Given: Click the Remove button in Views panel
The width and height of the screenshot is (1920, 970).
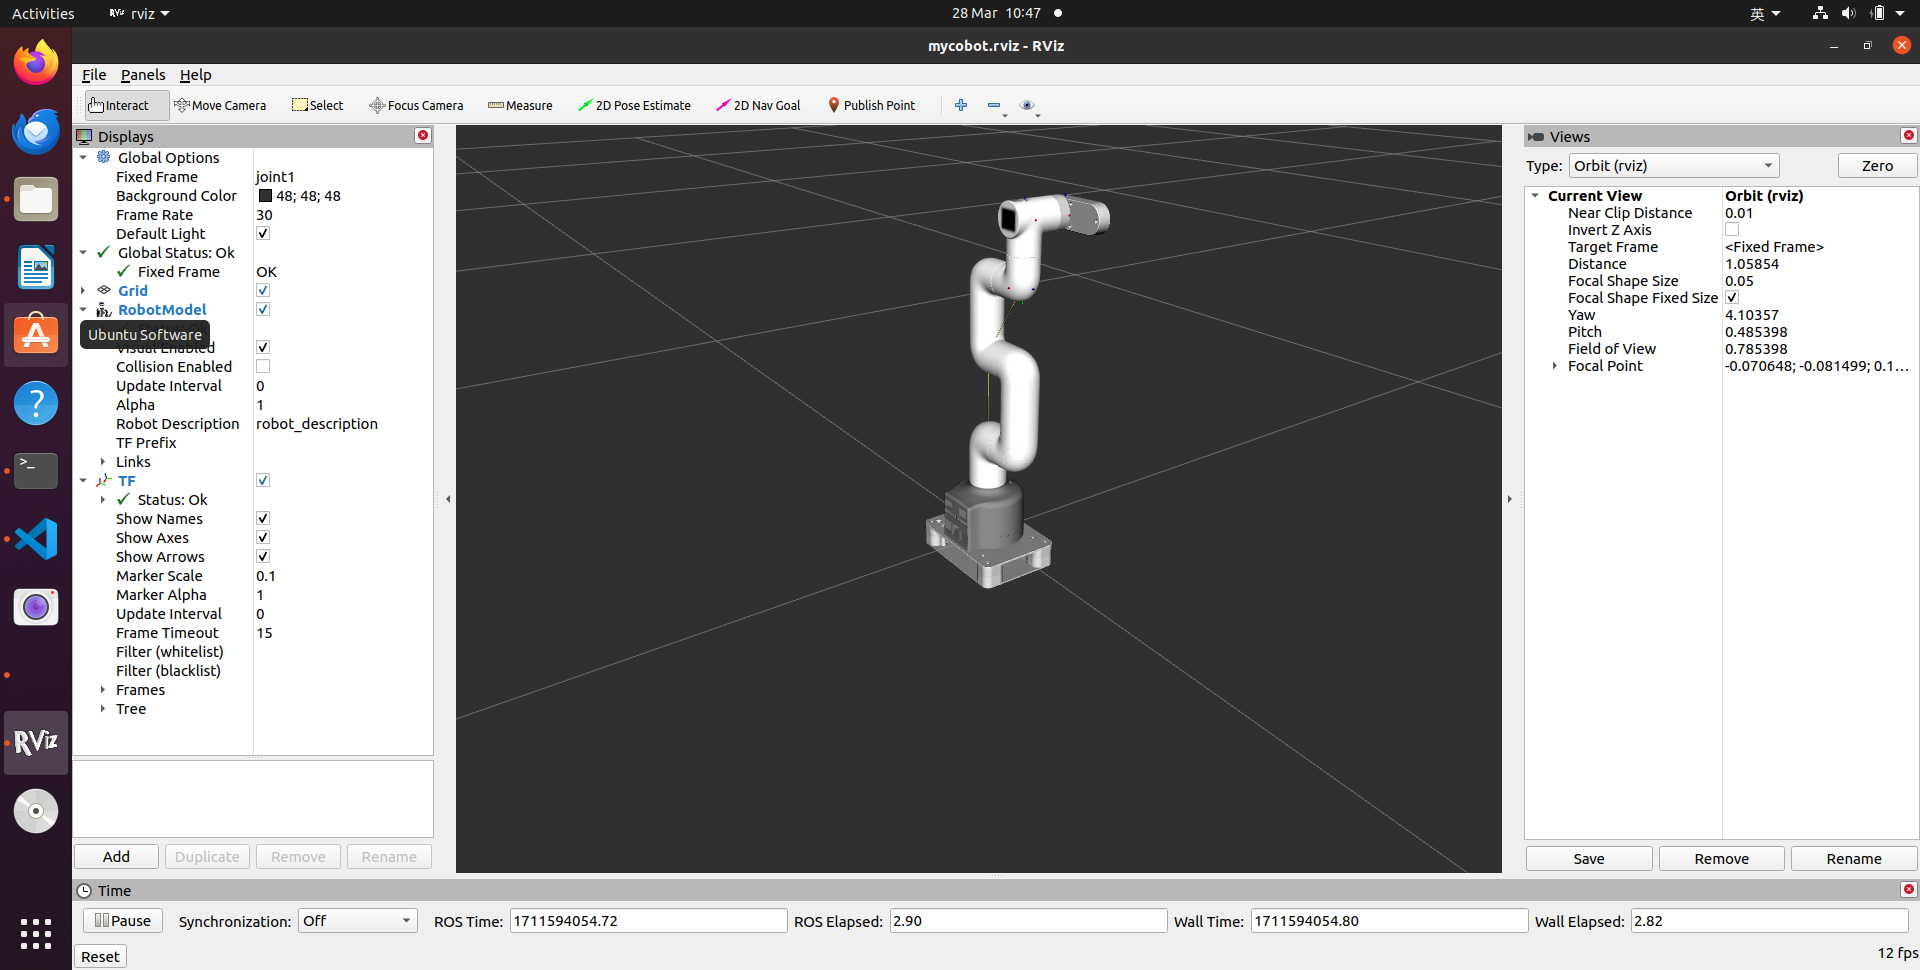Looking at the screenshot, I should [1722, 859].
